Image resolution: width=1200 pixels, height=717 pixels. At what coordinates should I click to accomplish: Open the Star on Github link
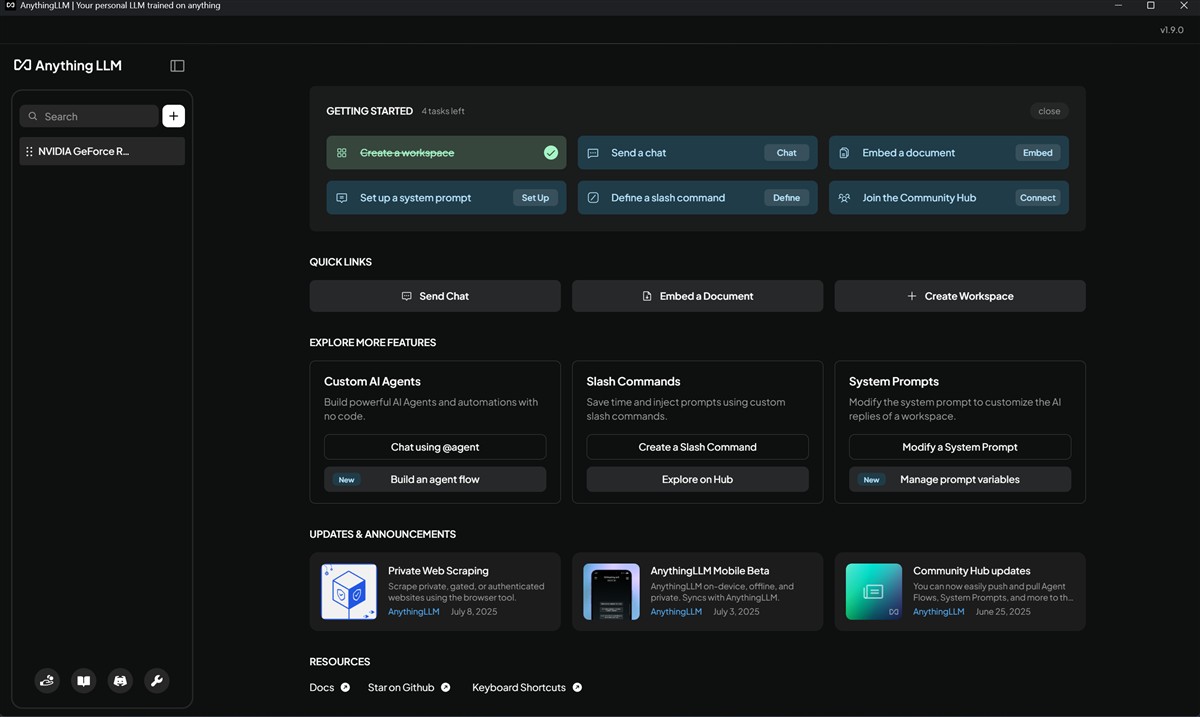pyautogui.click(x=401, y=687)
